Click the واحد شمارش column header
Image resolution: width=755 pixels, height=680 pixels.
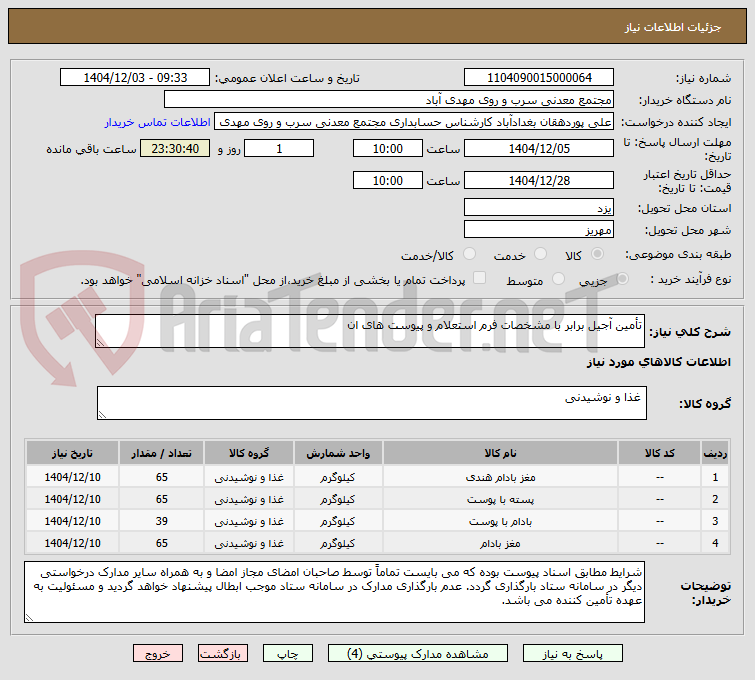[338, 453]
